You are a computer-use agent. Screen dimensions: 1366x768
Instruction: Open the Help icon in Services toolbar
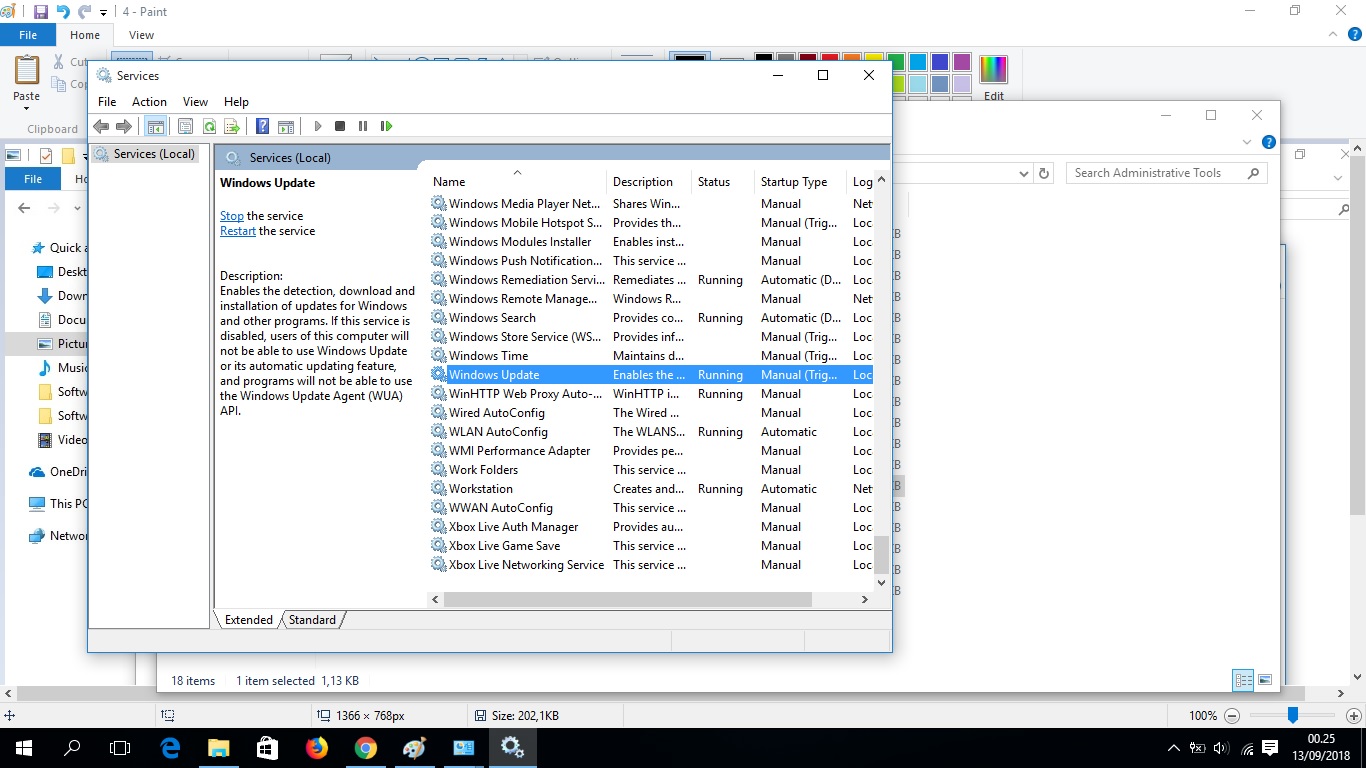(x=263, y=126)
